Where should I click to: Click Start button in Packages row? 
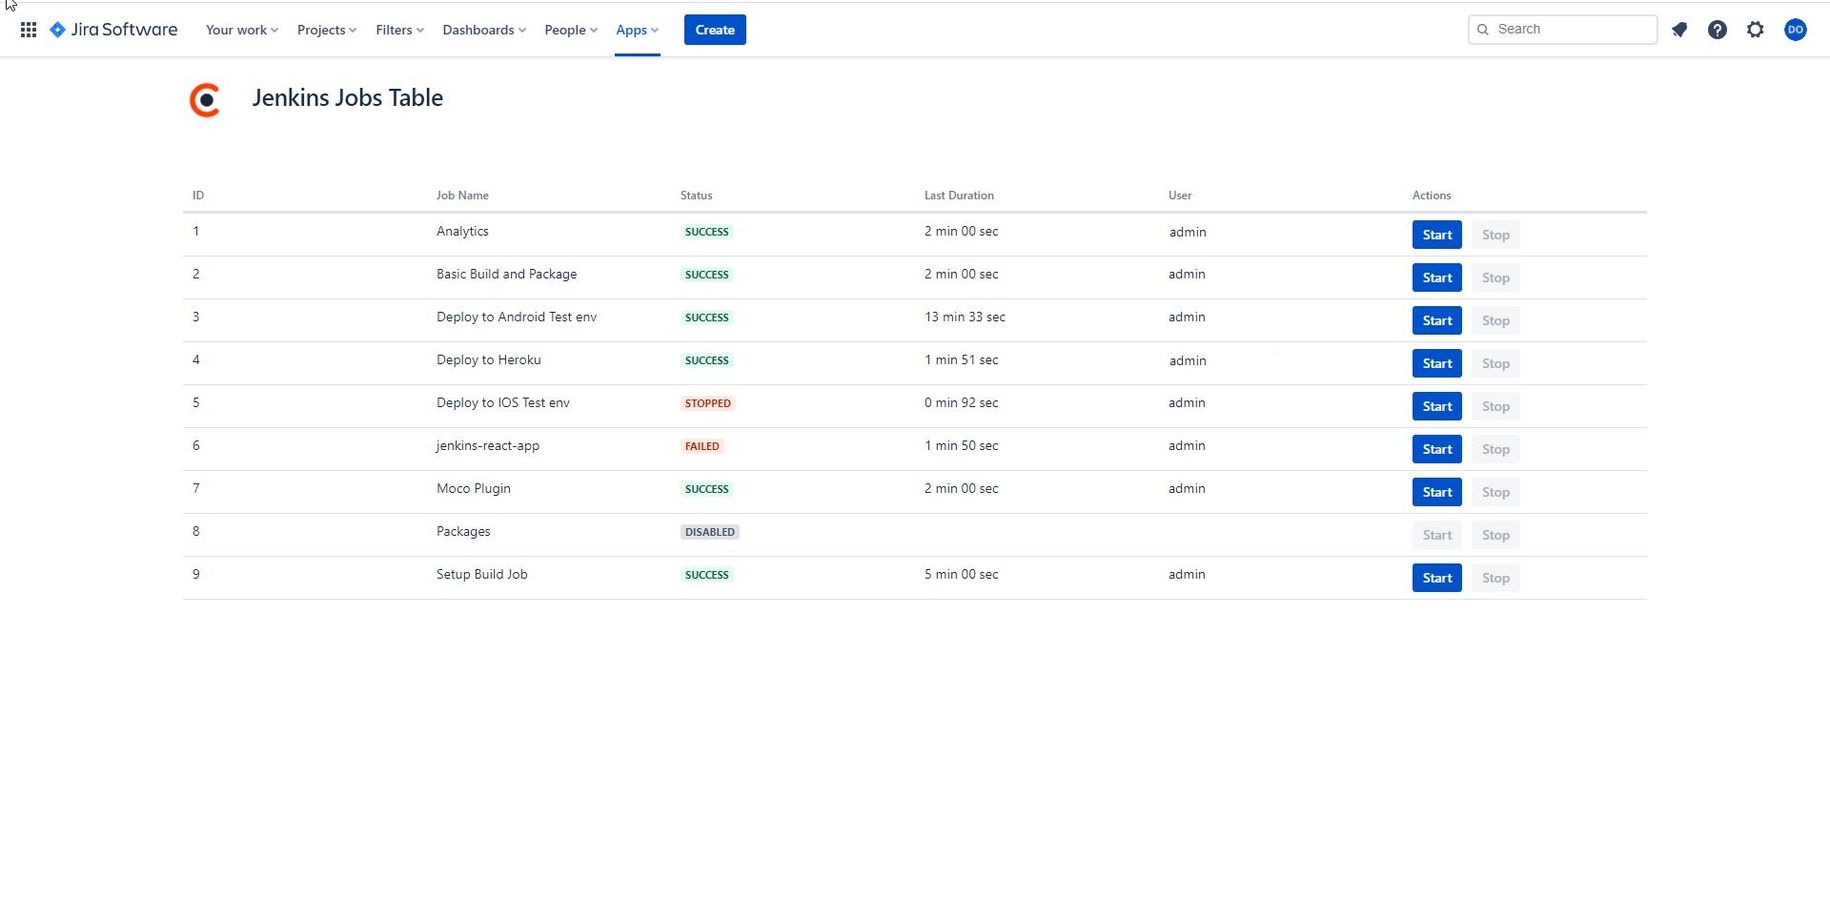1437,536
